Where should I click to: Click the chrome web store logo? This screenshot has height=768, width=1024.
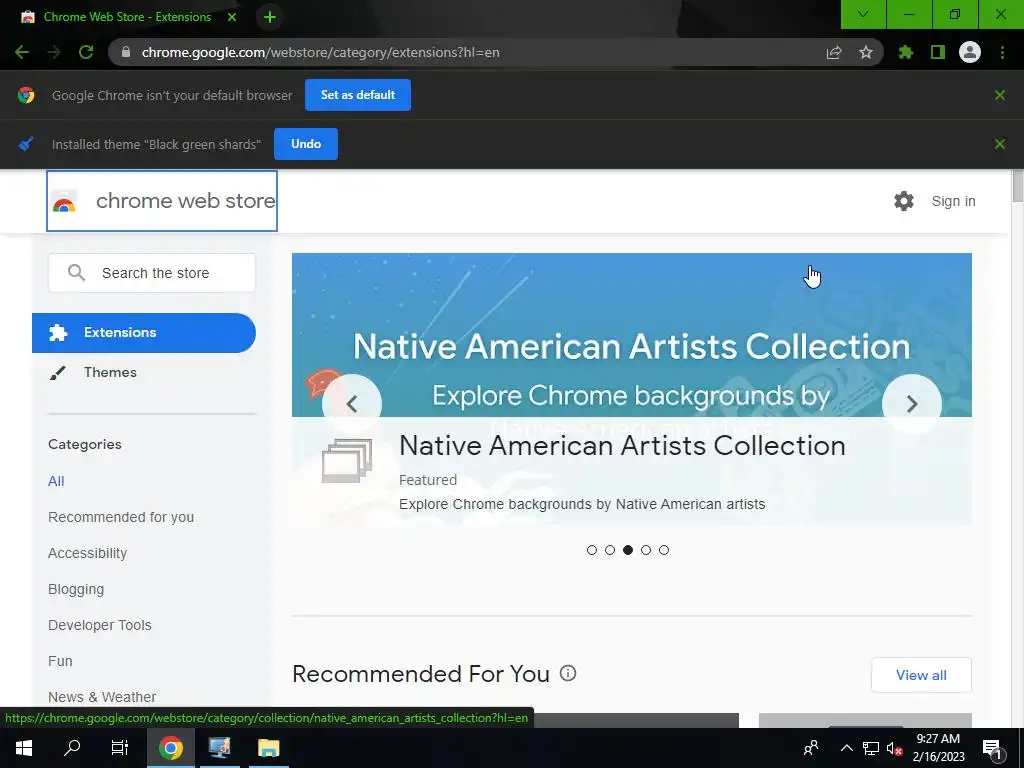click(162, 201)
